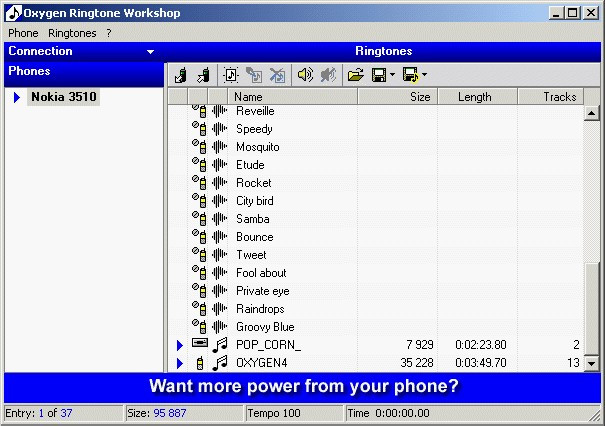The height and width of the screenshot is (426, 605).
Task: Select the Samba ringtone name
Action: coord(253,219)
